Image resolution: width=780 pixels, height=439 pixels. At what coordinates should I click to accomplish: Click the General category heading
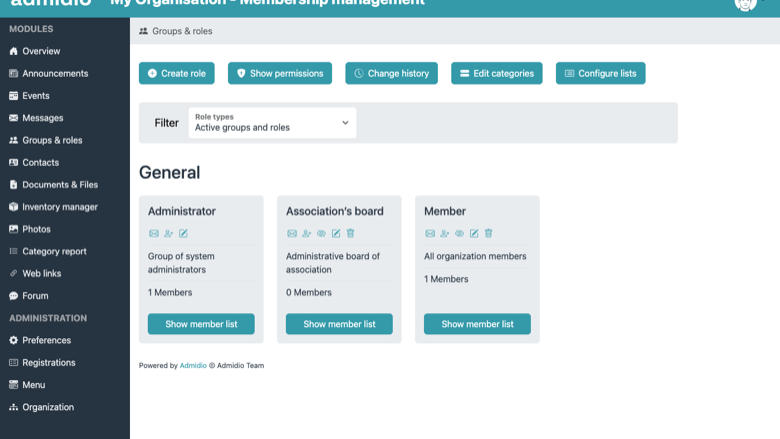point(169,173)
